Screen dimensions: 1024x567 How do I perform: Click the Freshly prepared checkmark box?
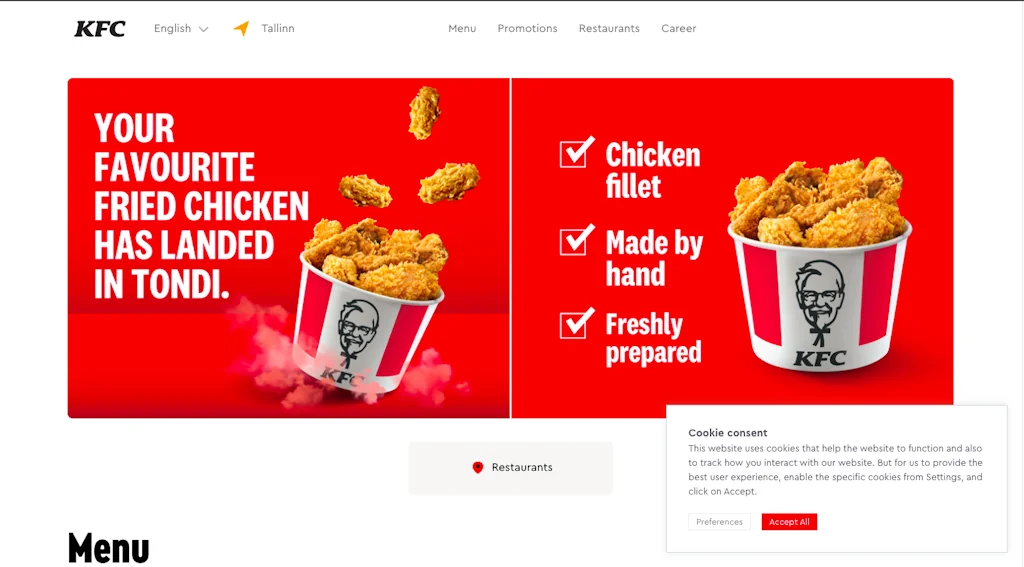pos(577,323)
